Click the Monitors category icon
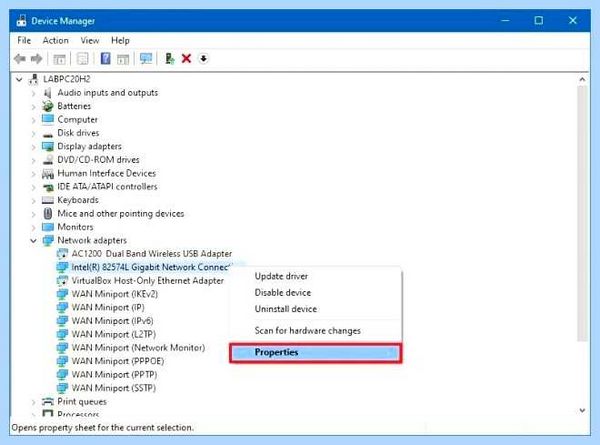The width and height of the screenshot is (600, 445). click(47, 227)
